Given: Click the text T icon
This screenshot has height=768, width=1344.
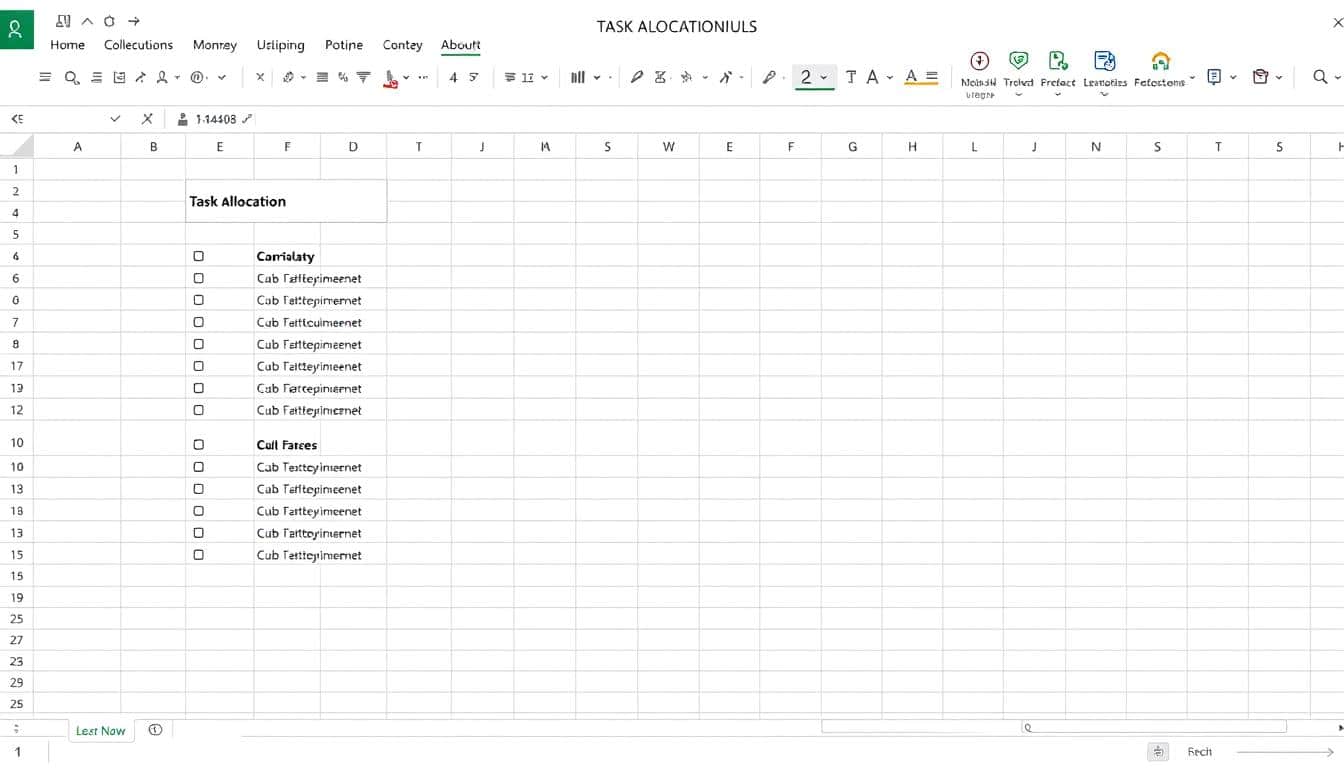Looking at the screenshot, I should pos(851,77).
